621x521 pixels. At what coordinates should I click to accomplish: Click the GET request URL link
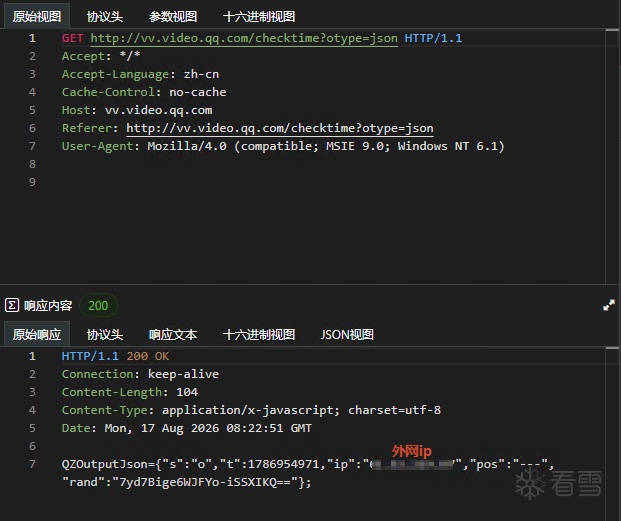click(244, 38)
